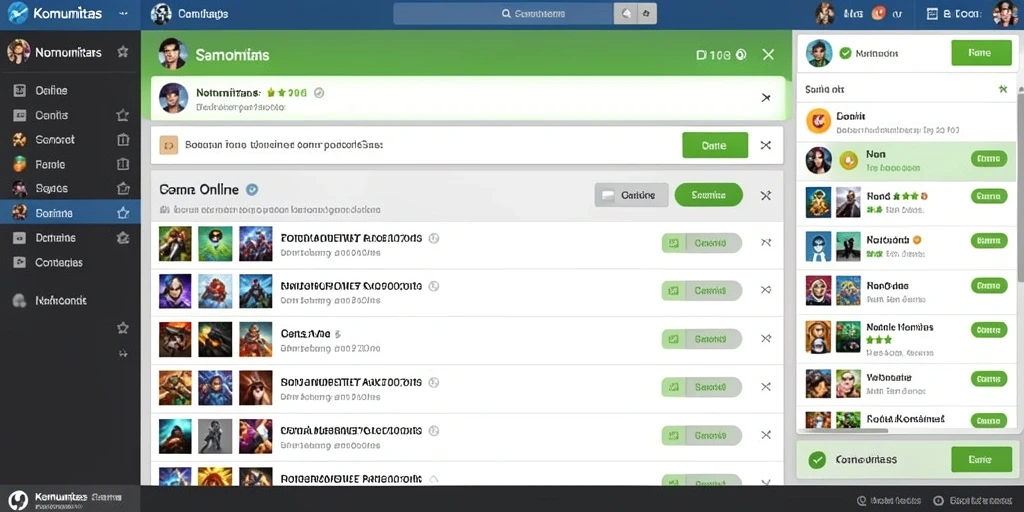
Task: Toggle the green checkmark circle in the bottom-right bar
Action: point(816,460)
